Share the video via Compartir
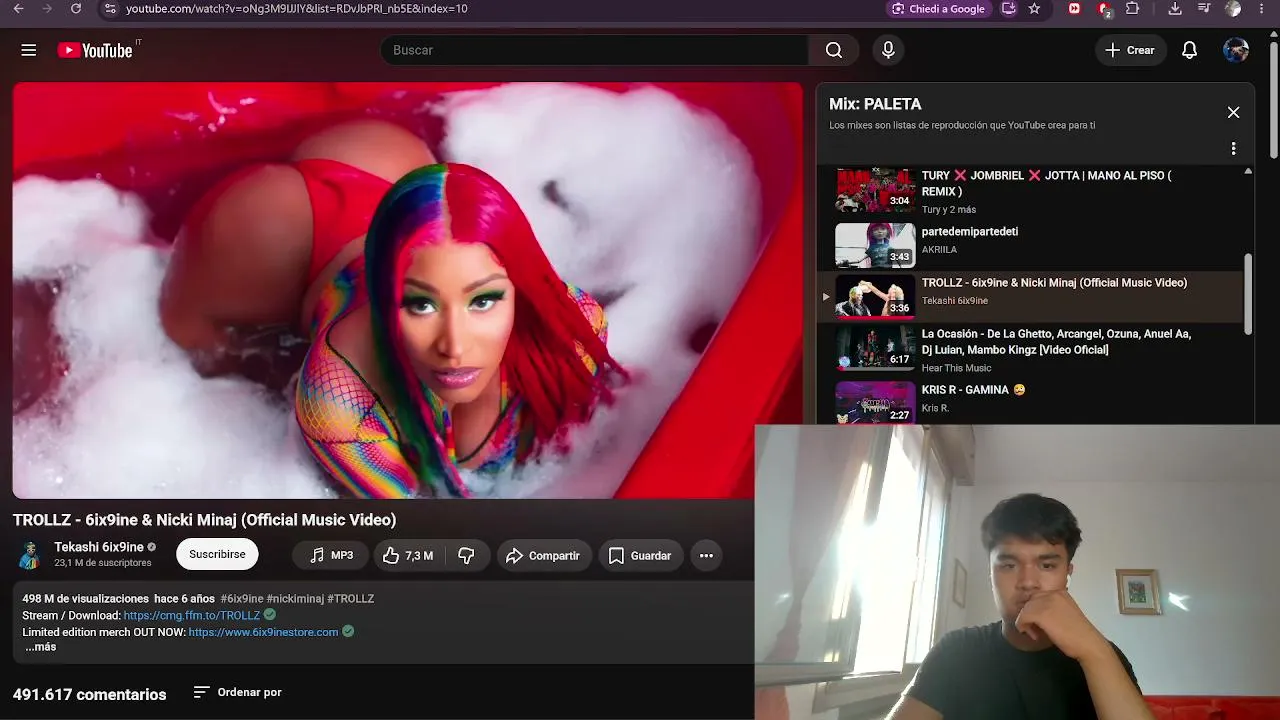 543,555
